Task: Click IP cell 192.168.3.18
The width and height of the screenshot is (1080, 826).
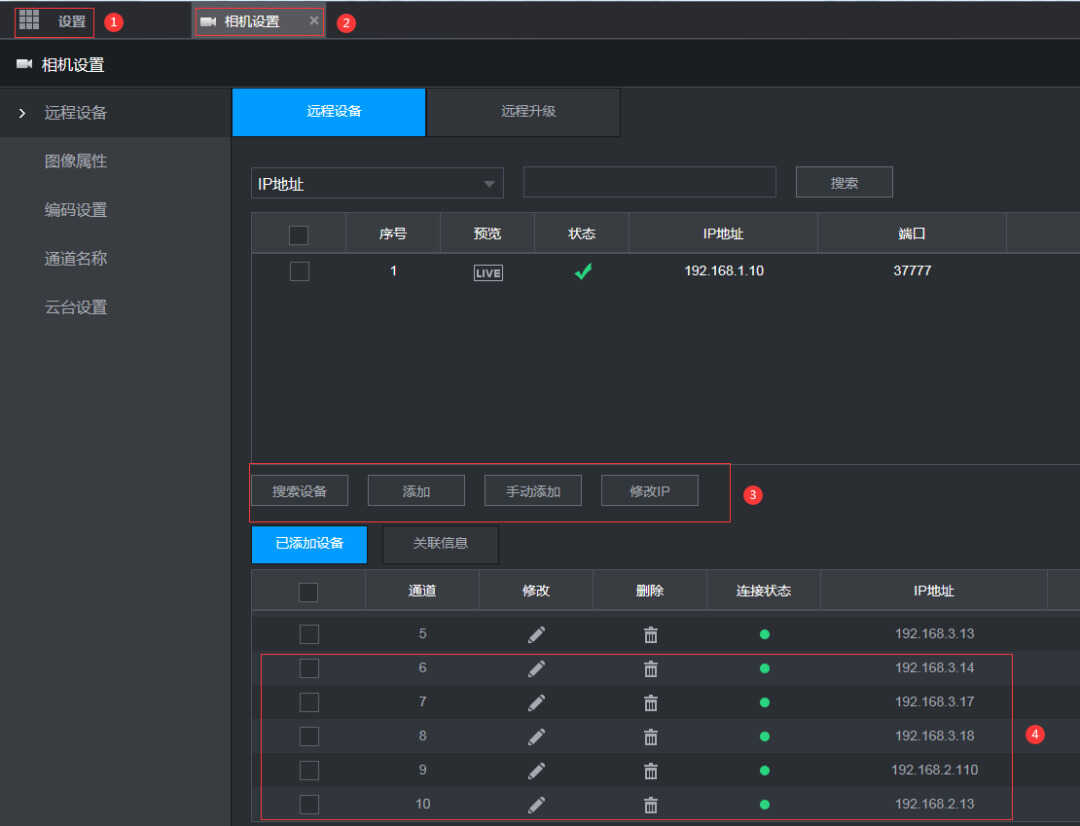Action: point(935,736)
